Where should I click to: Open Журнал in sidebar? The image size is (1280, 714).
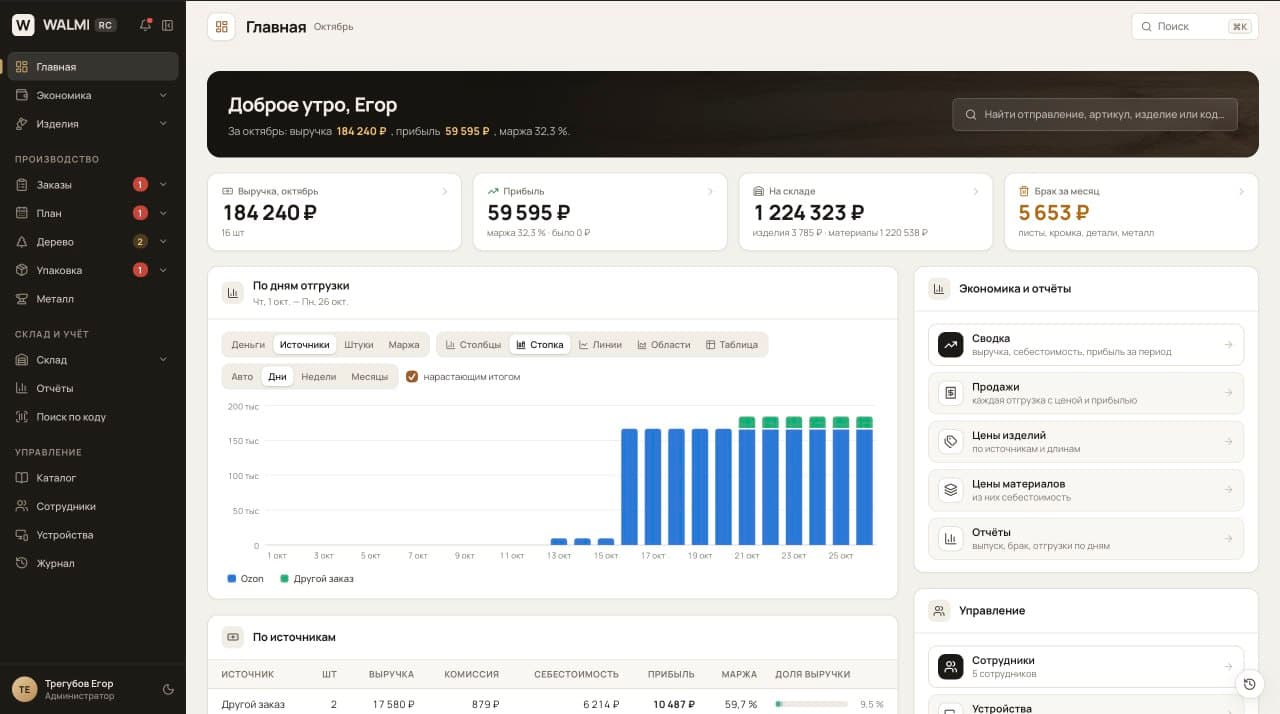(x=93, y=563)
